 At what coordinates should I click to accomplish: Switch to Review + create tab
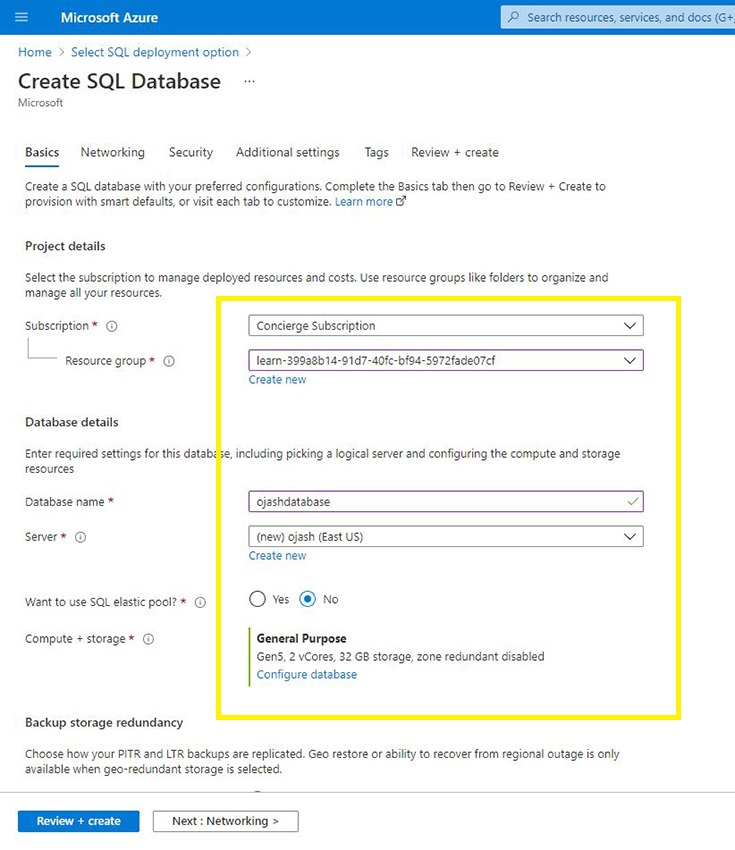pos(455,152)
